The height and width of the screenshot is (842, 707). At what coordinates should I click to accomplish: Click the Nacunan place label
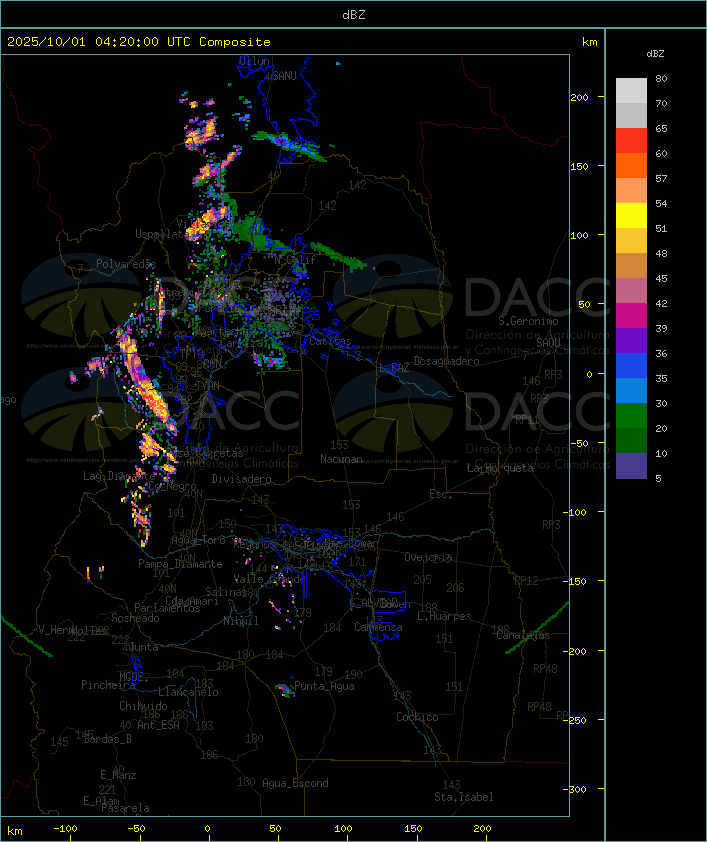[x=341, y=459]
